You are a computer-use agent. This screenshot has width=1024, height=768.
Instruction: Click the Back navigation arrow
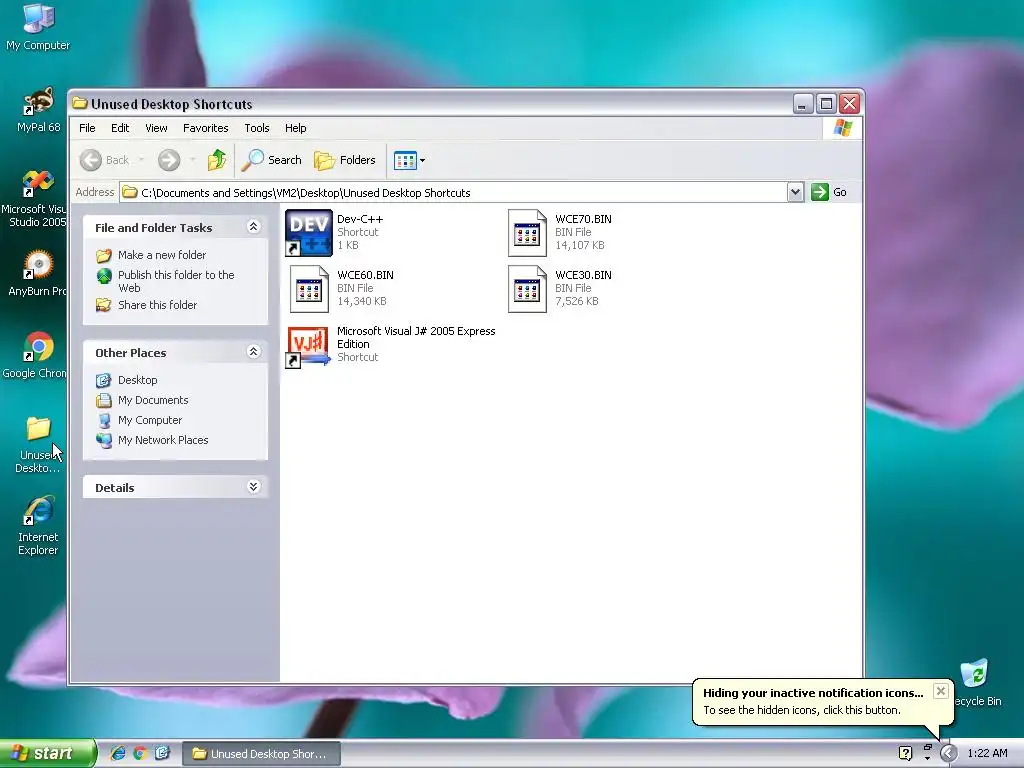[91, 160]
